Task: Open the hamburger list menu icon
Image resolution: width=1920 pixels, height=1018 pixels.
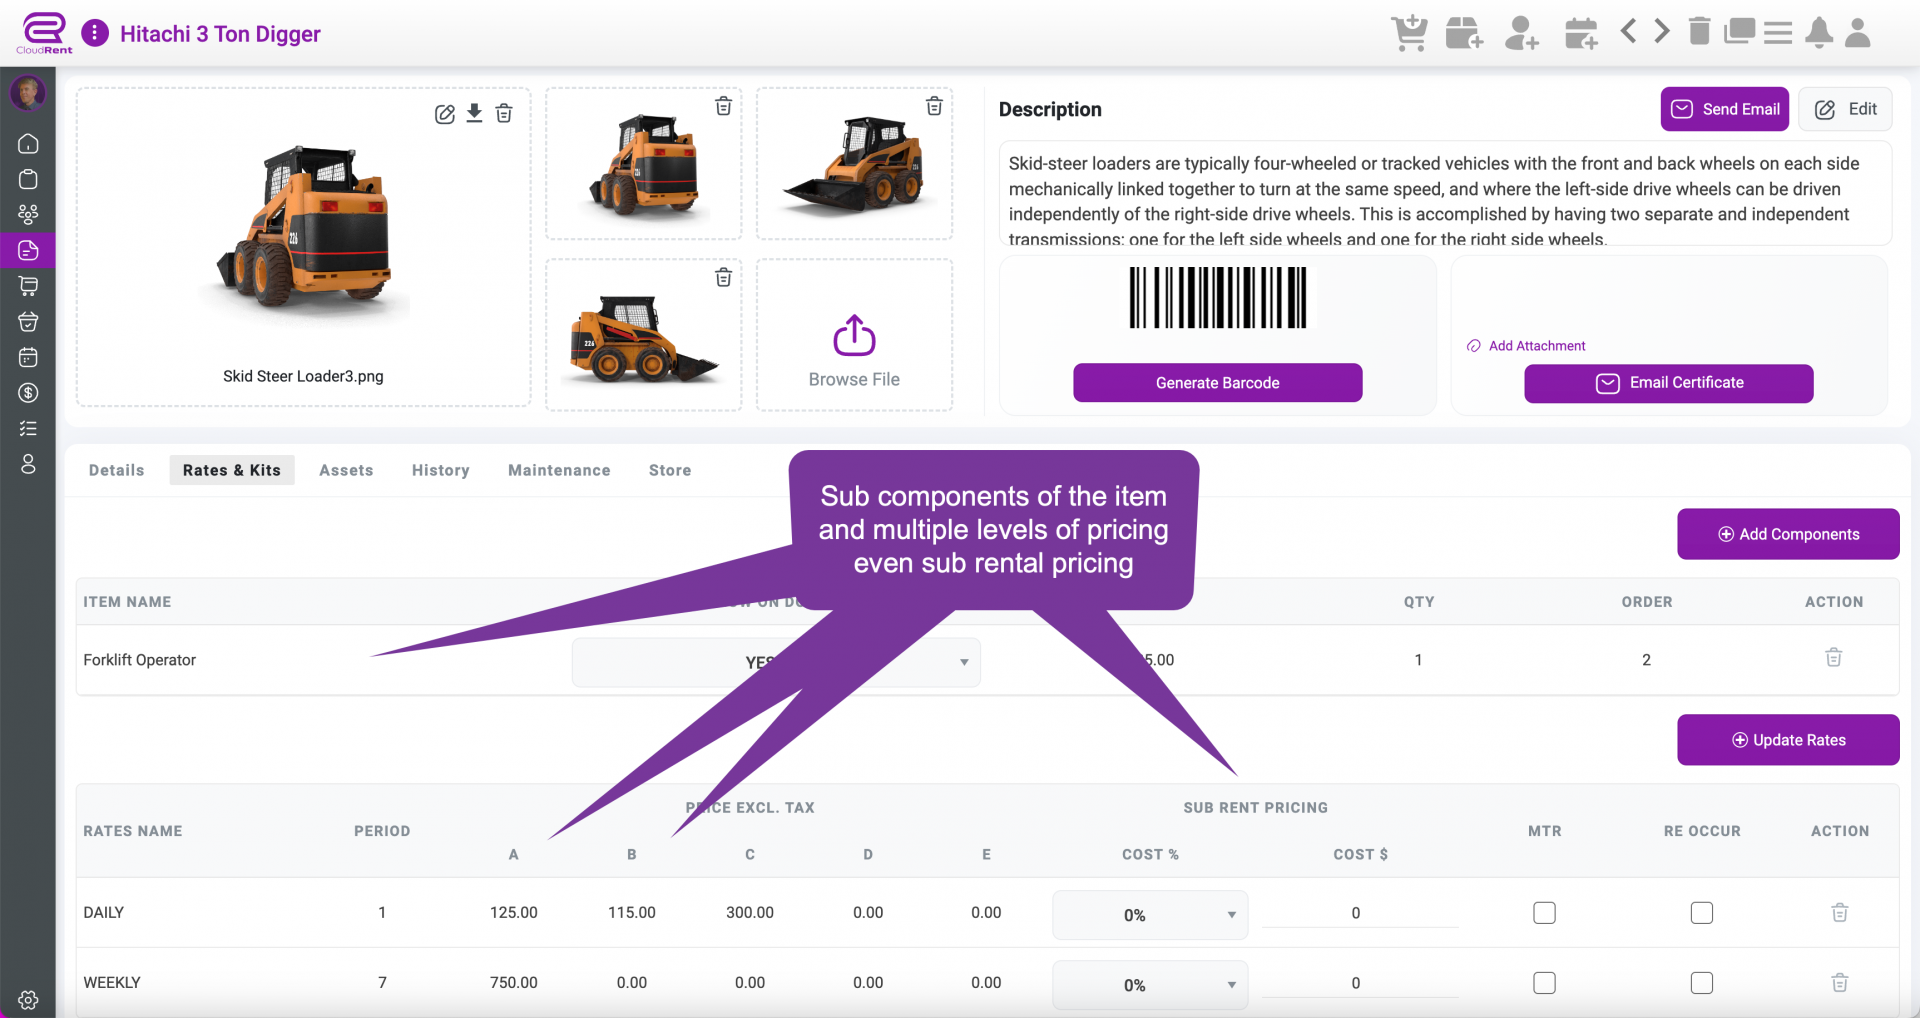Action: pyautogui.click(x=1777, y=33)
